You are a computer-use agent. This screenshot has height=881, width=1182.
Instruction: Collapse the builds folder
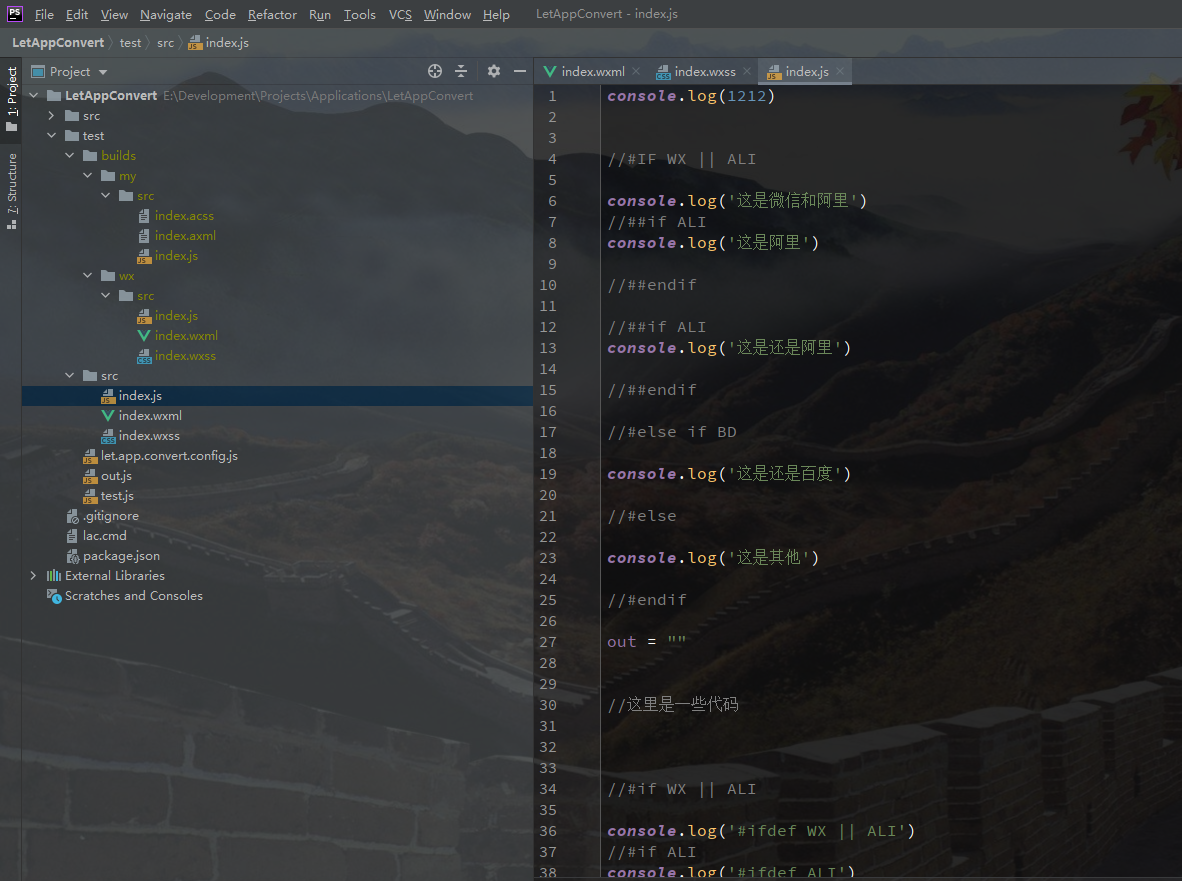(x=69, y=156)
